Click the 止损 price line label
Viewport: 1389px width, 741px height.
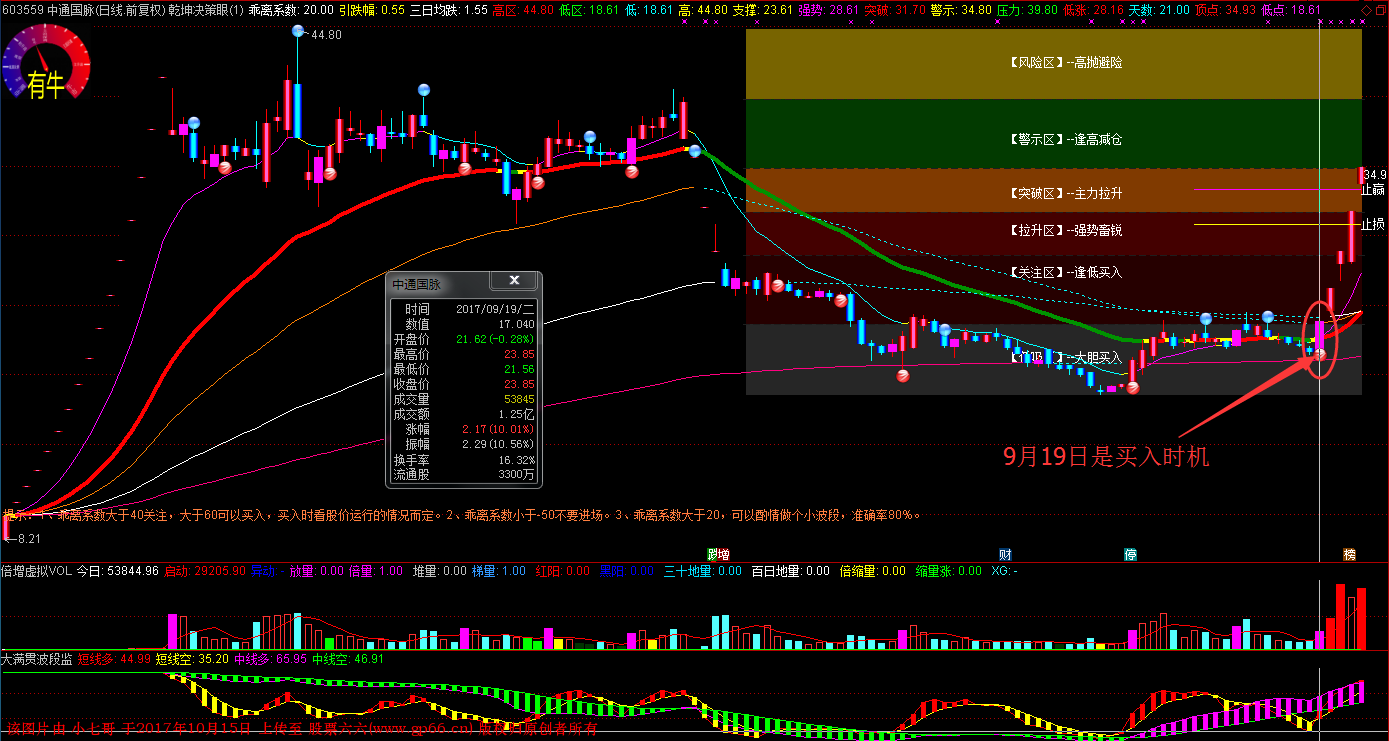point(1372,225)
